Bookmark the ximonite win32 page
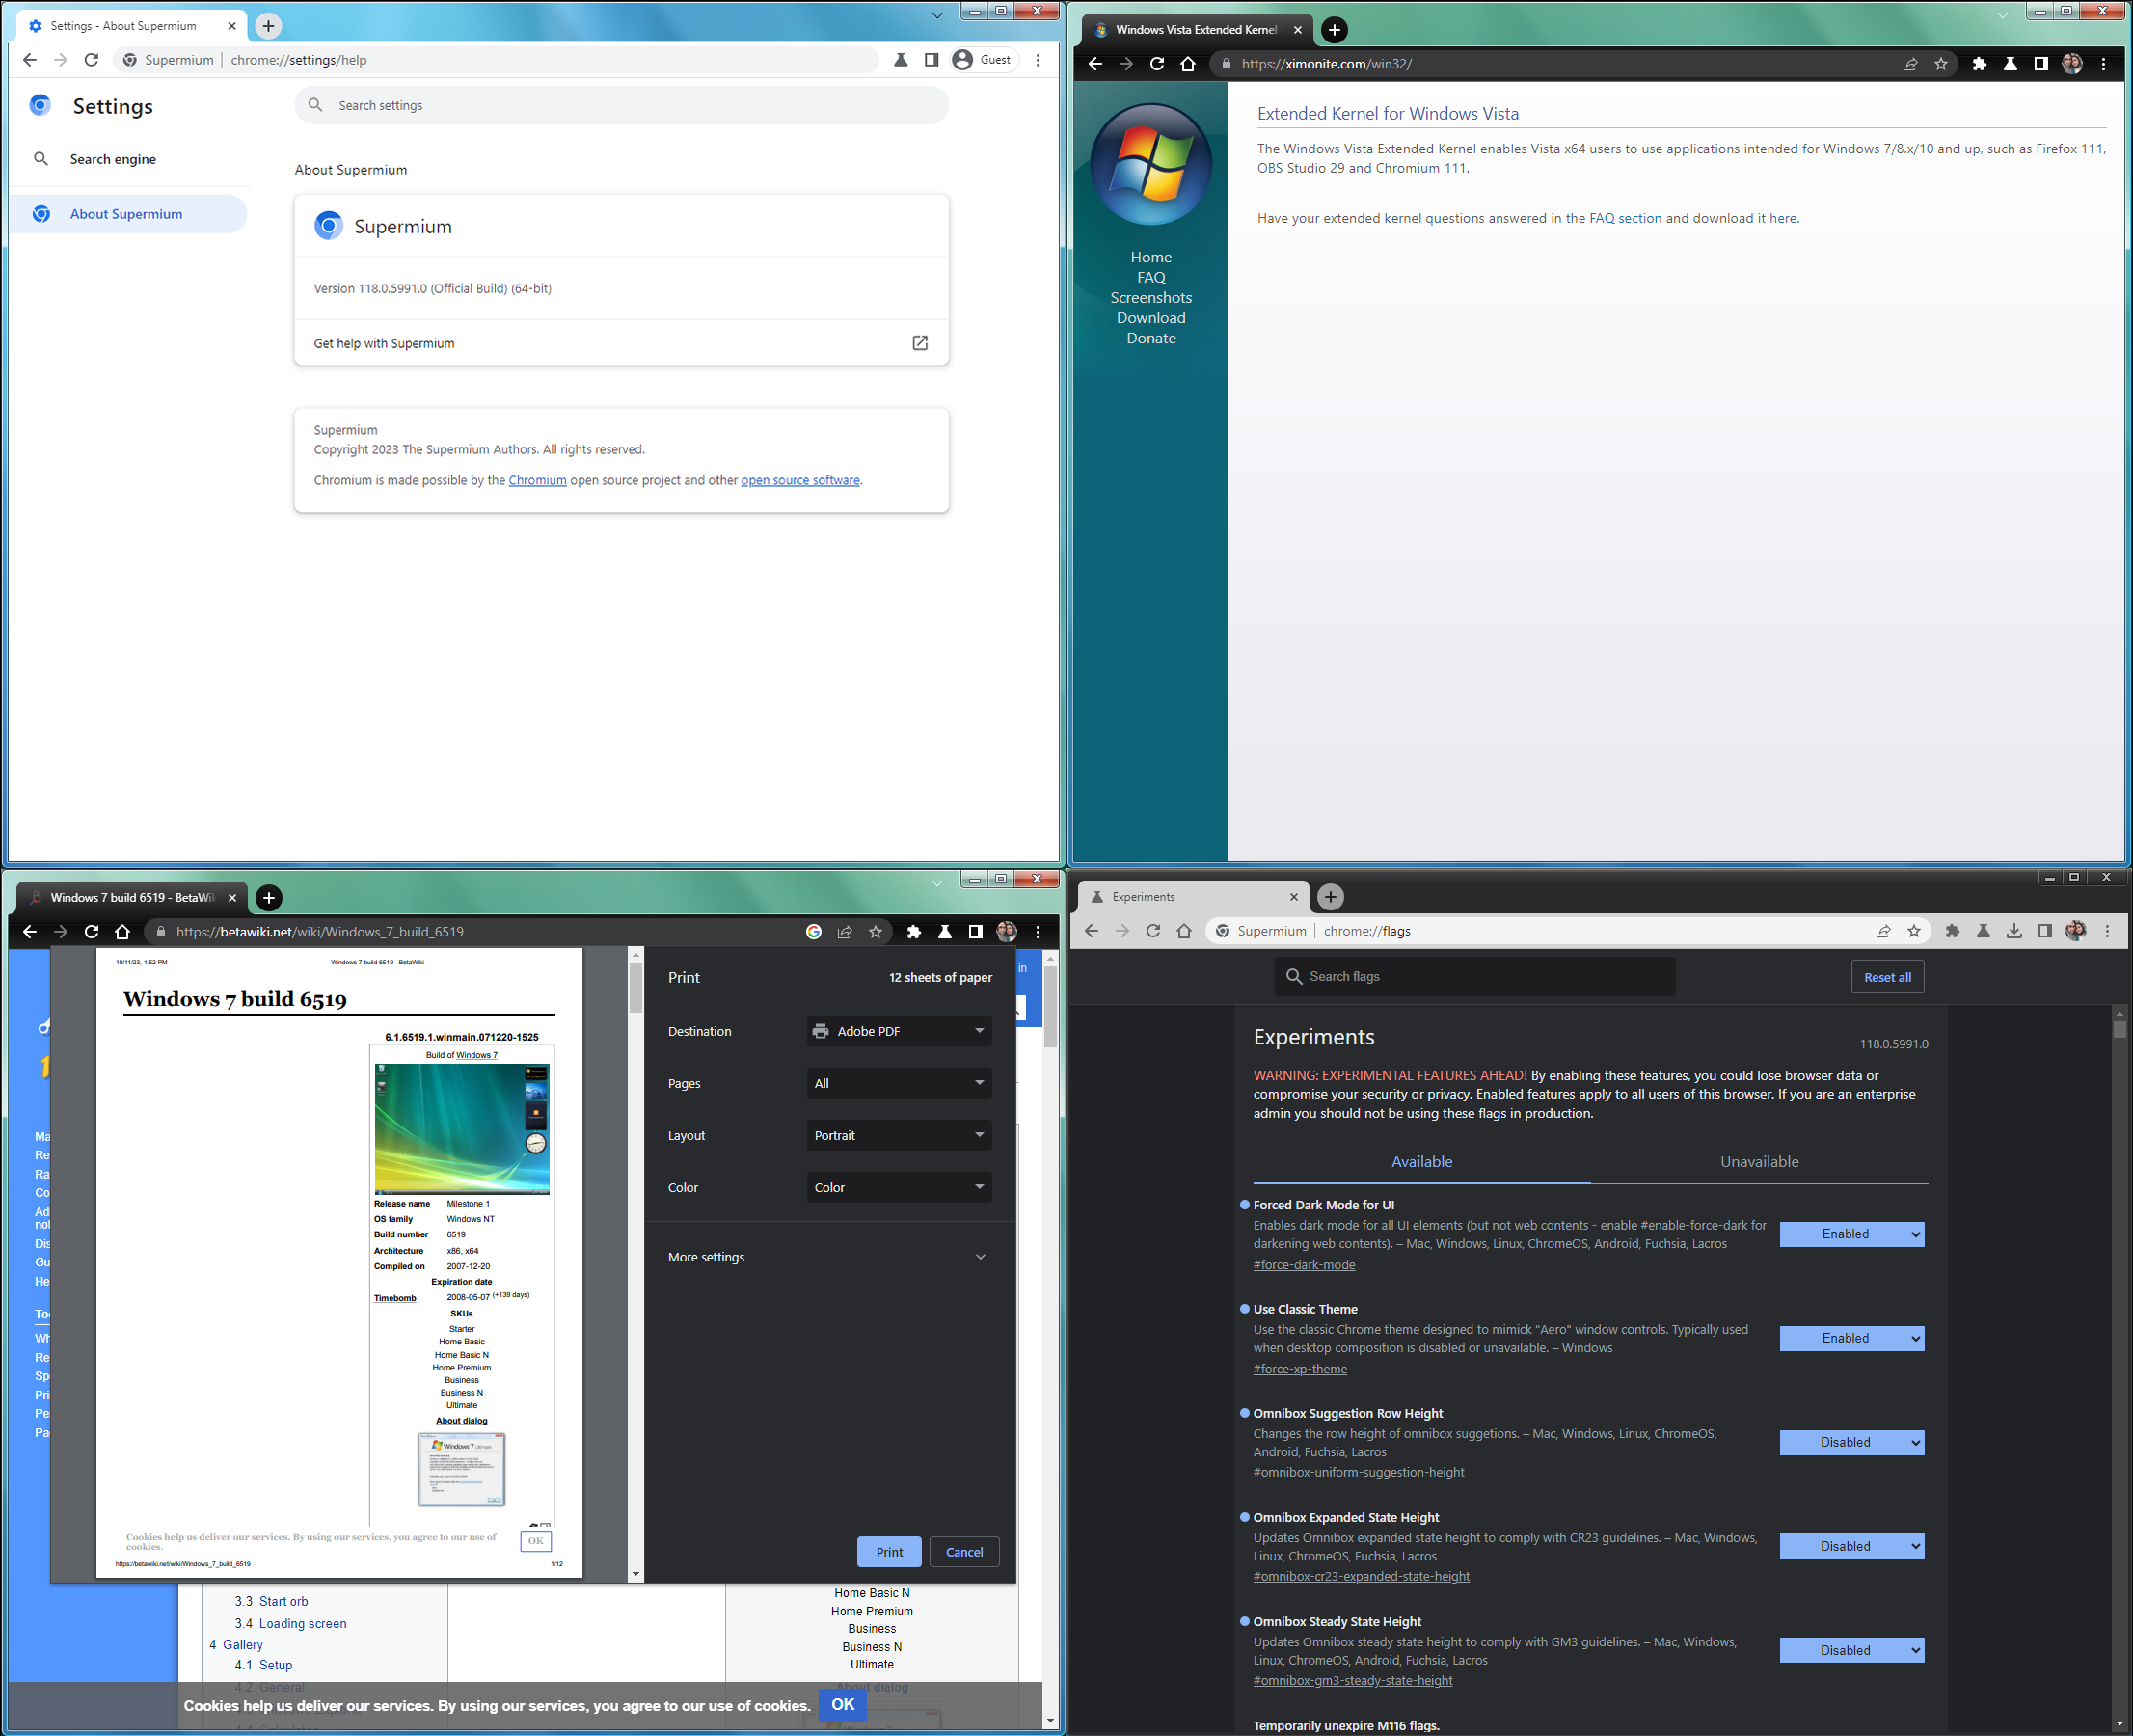The image size is (2133, 1736). [x=1941, y=64]
